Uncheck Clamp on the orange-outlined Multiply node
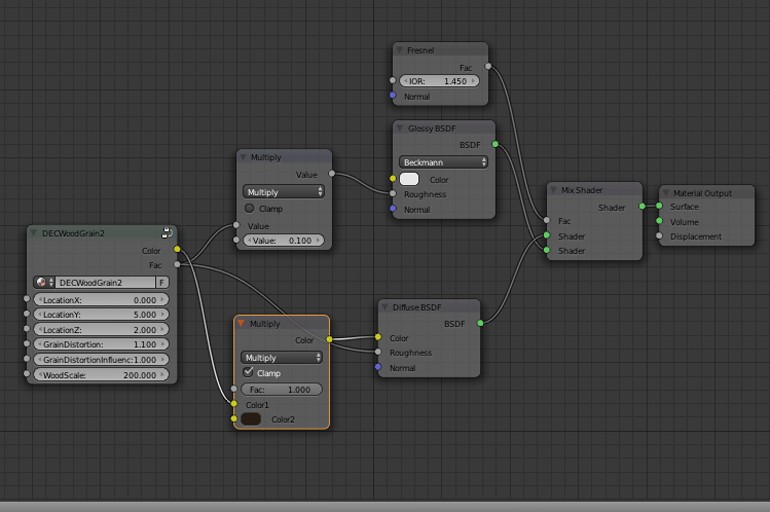This screenshot has height=512, width=770. click(248, 373)
